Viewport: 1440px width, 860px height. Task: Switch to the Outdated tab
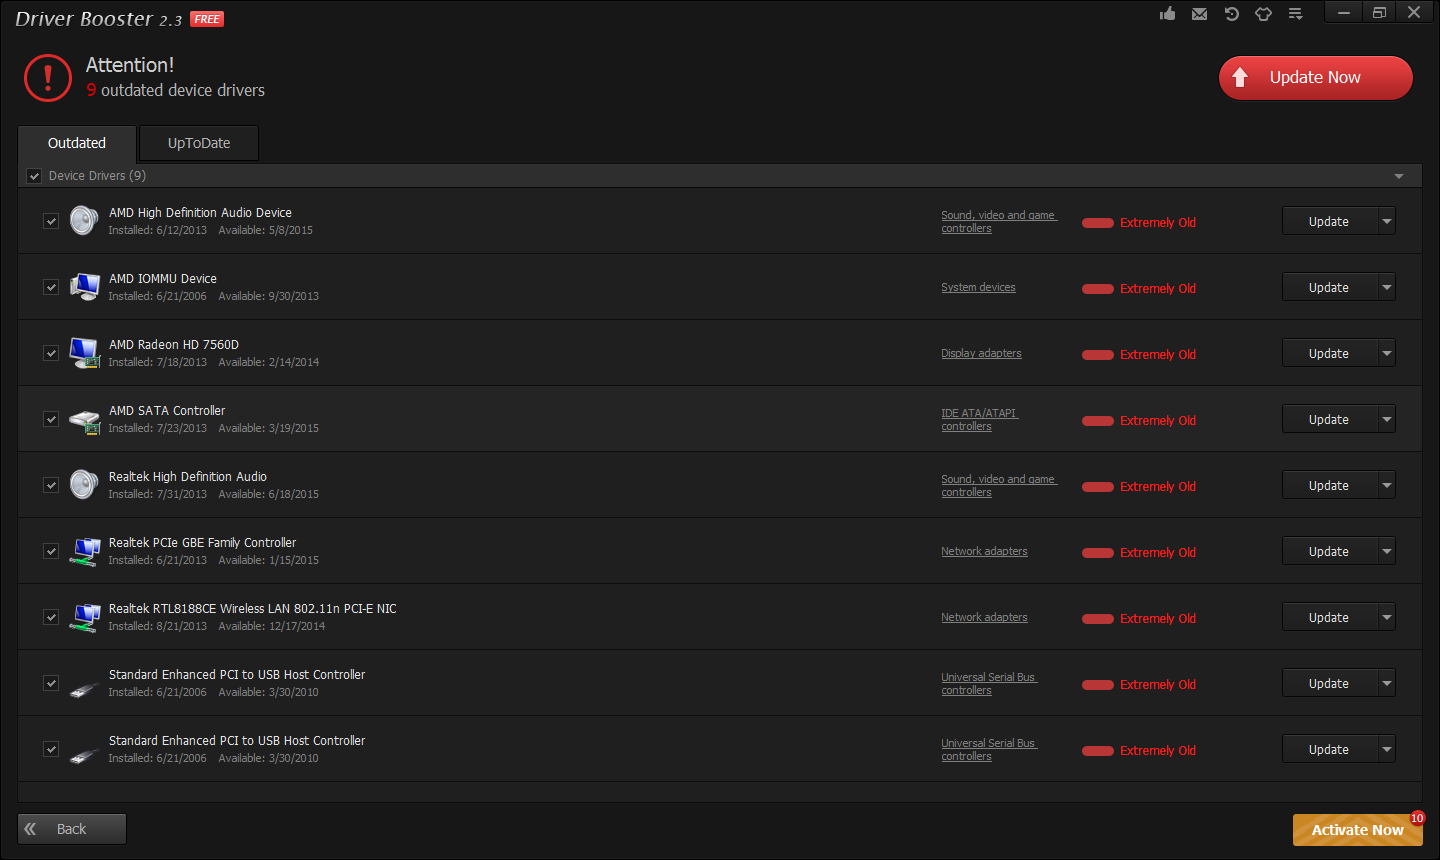[77, 143]
